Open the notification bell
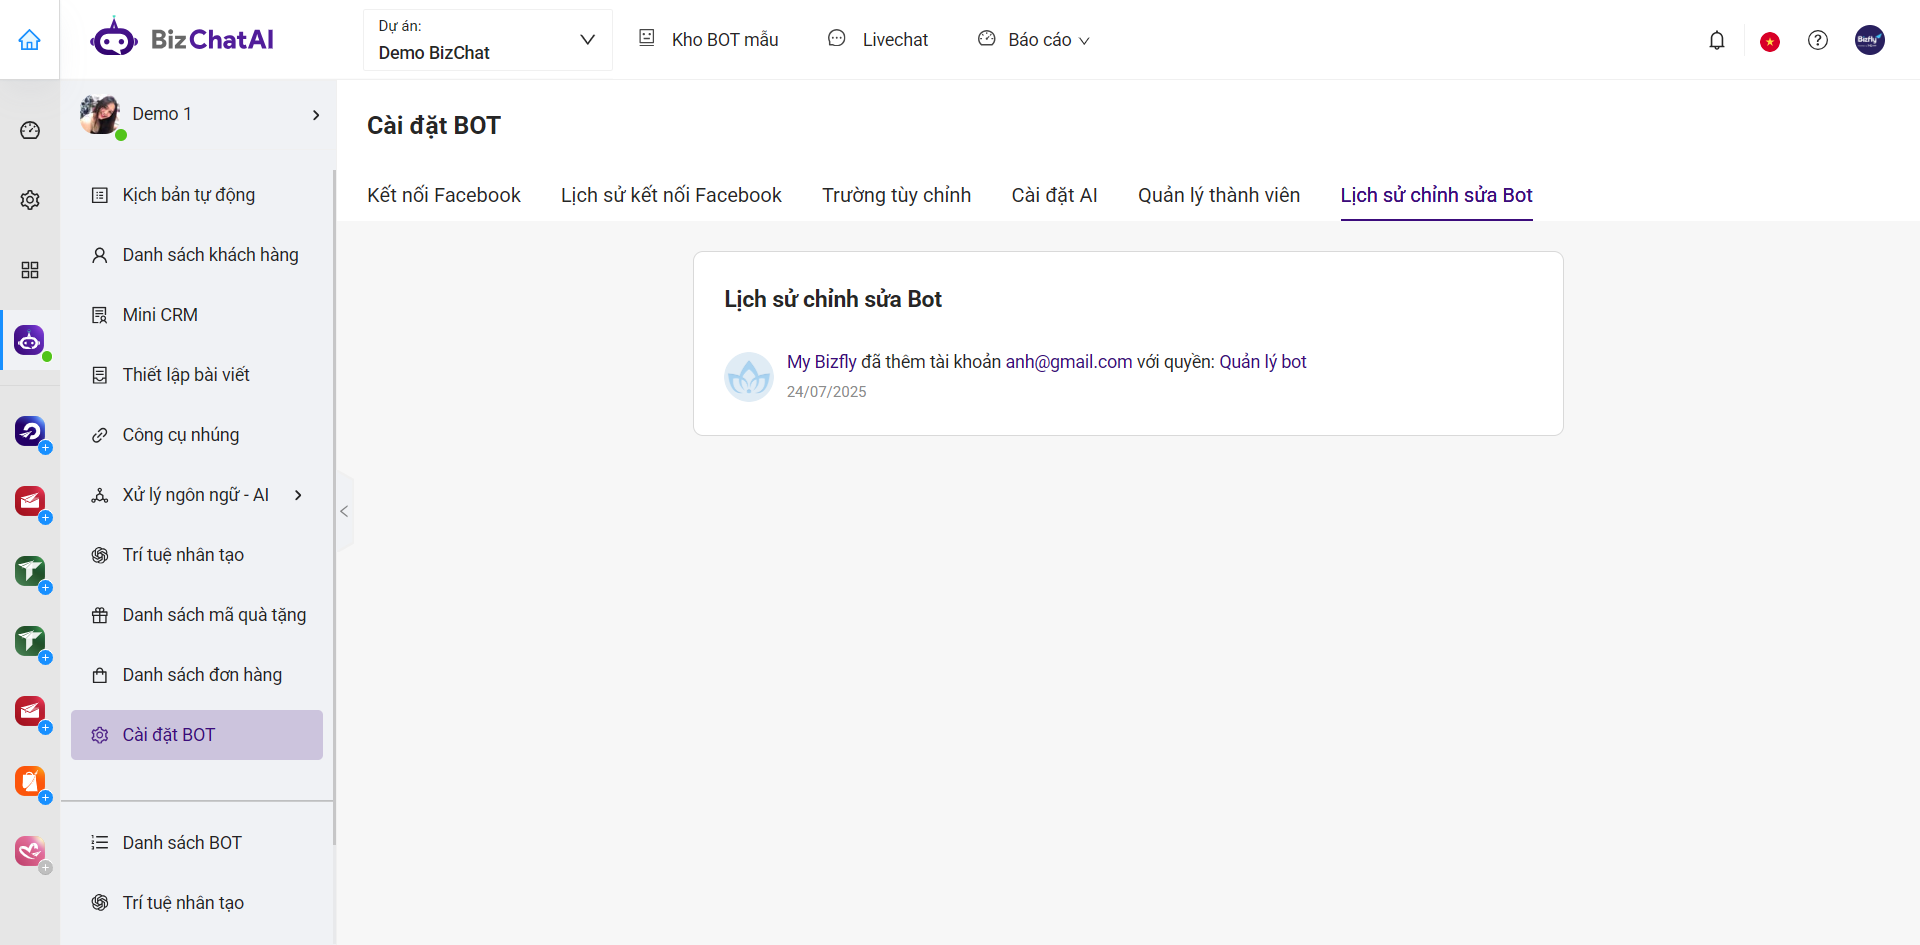 1716,40
